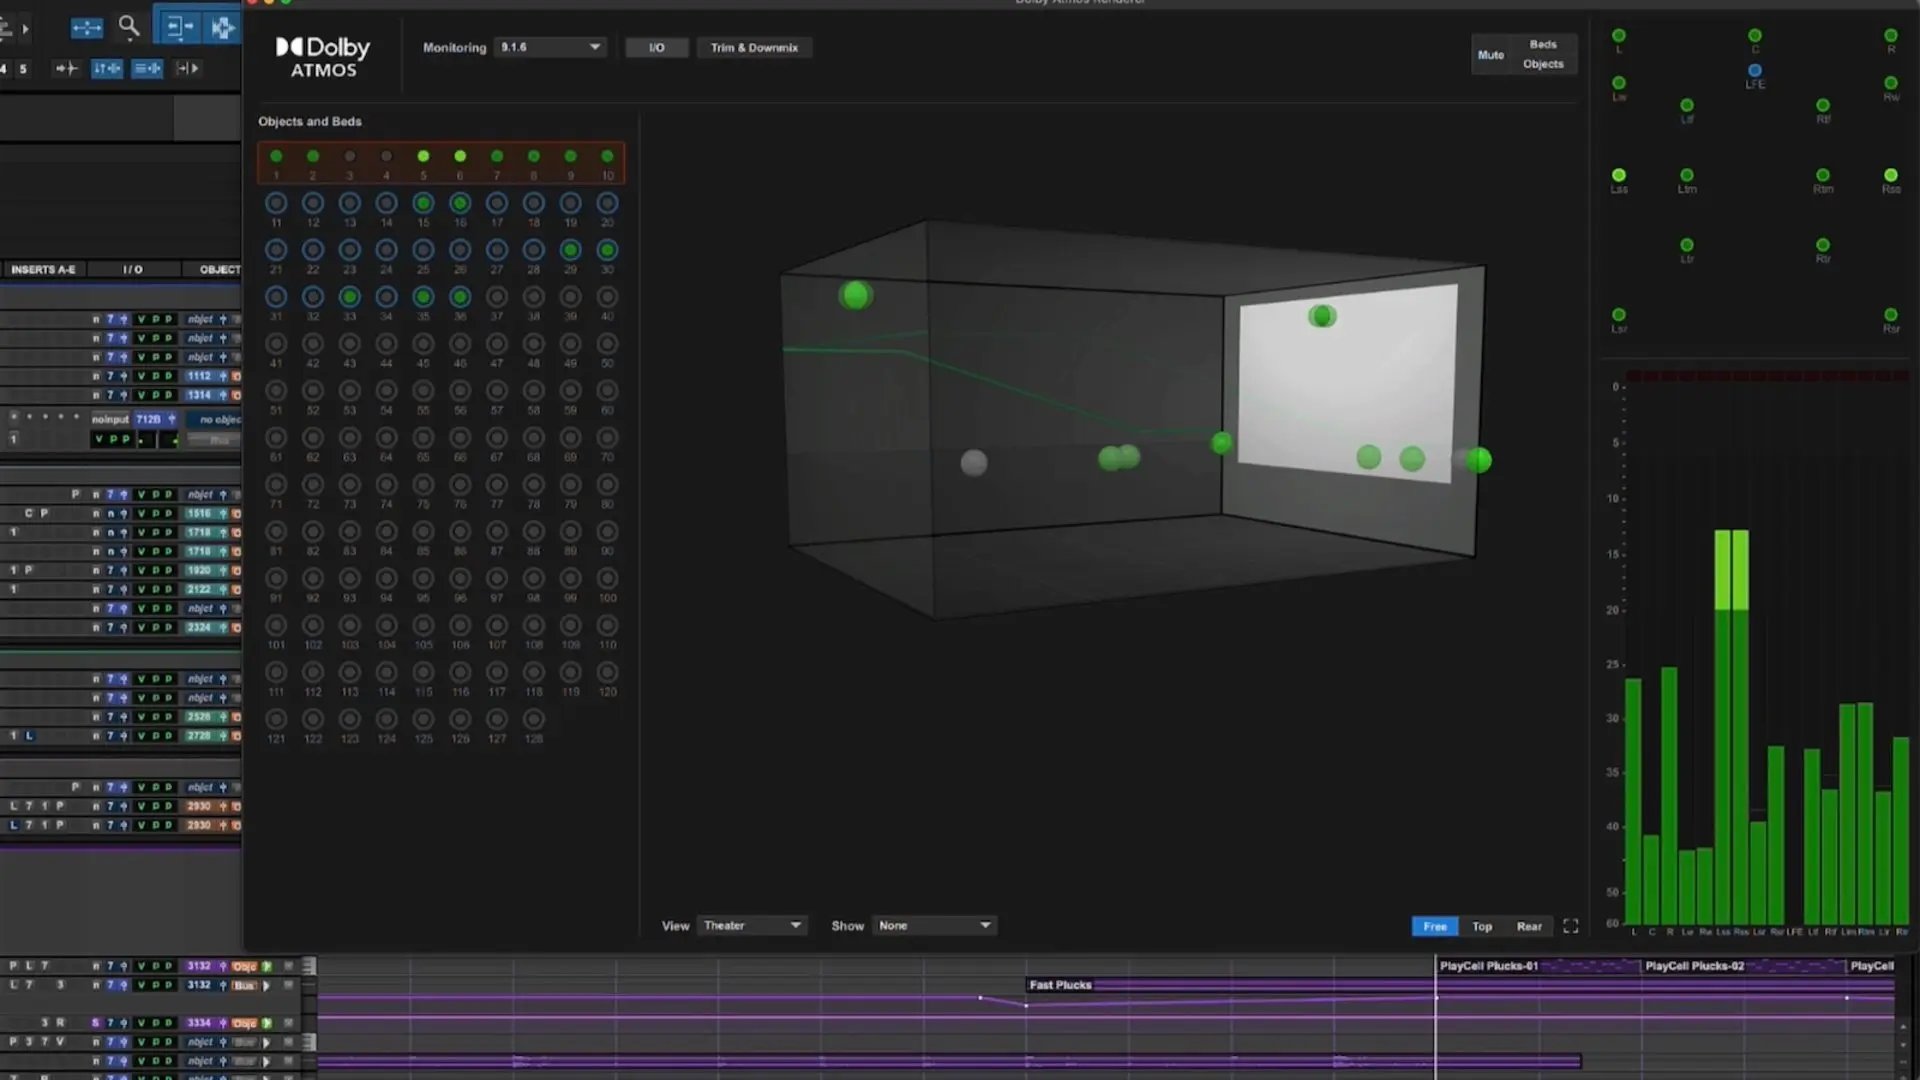
Task: Open the Show None dropdown
Action: point(934,926)
